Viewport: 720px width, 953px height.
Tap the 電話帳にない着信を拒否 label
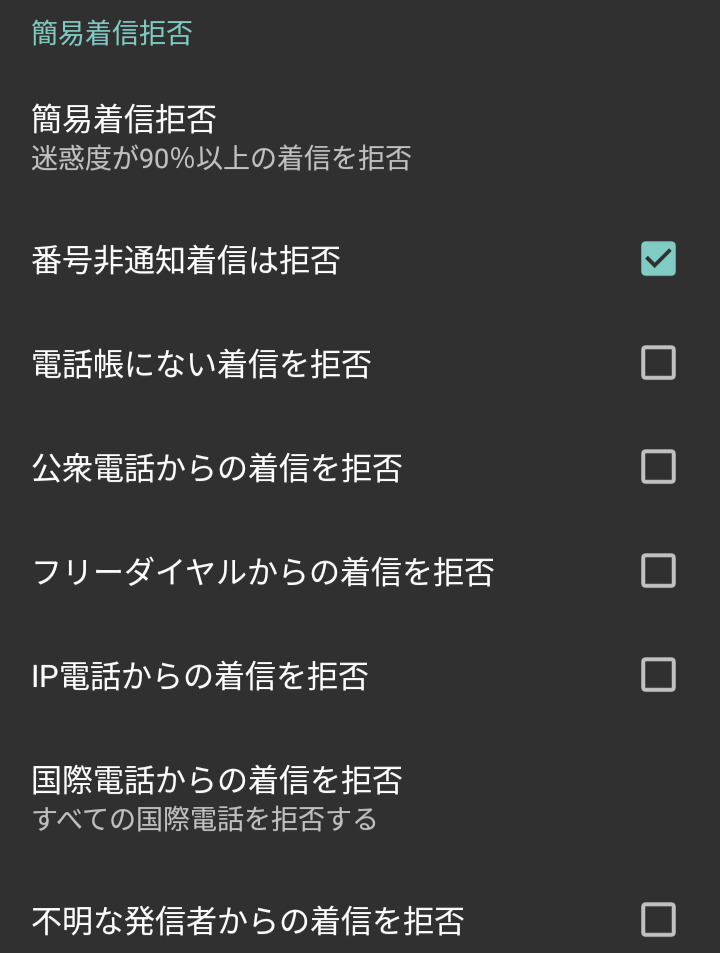click(x=201, y=364)
